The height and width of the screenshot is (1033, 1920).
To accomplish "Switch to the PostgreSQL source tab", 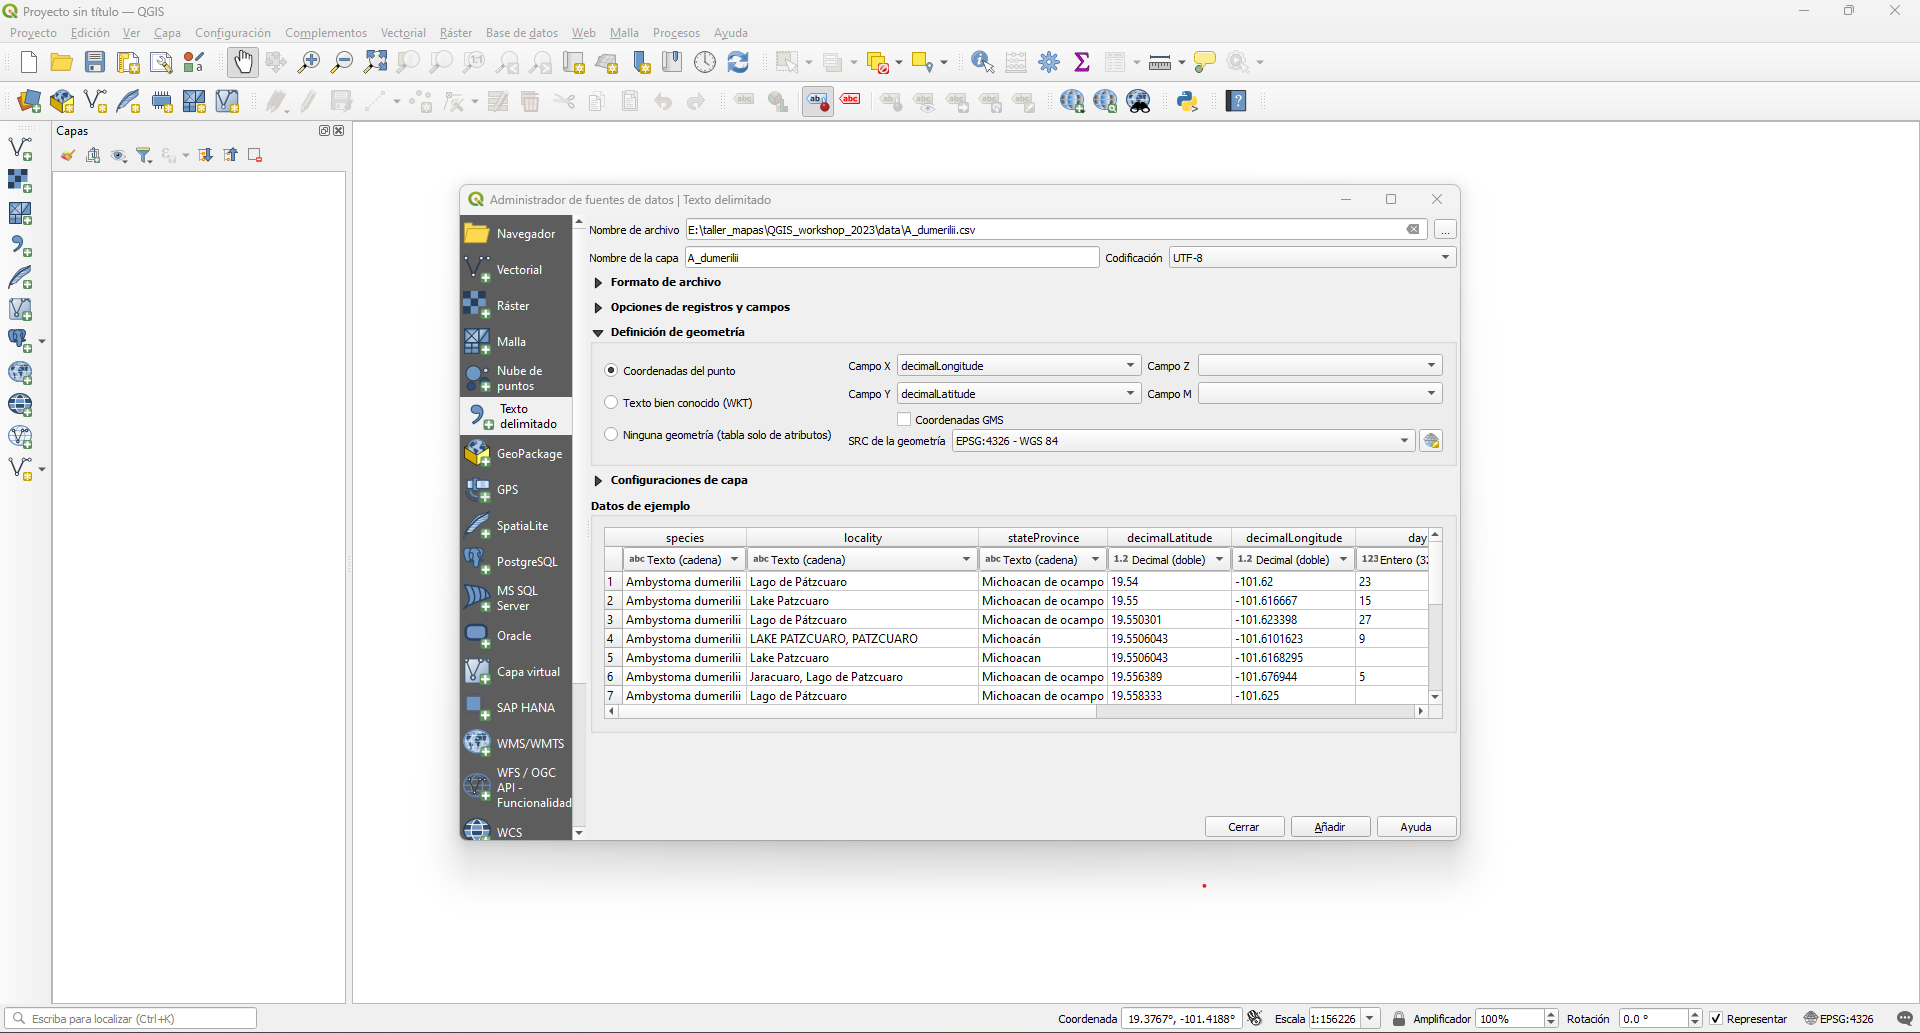I will click(x=516, y=561).
